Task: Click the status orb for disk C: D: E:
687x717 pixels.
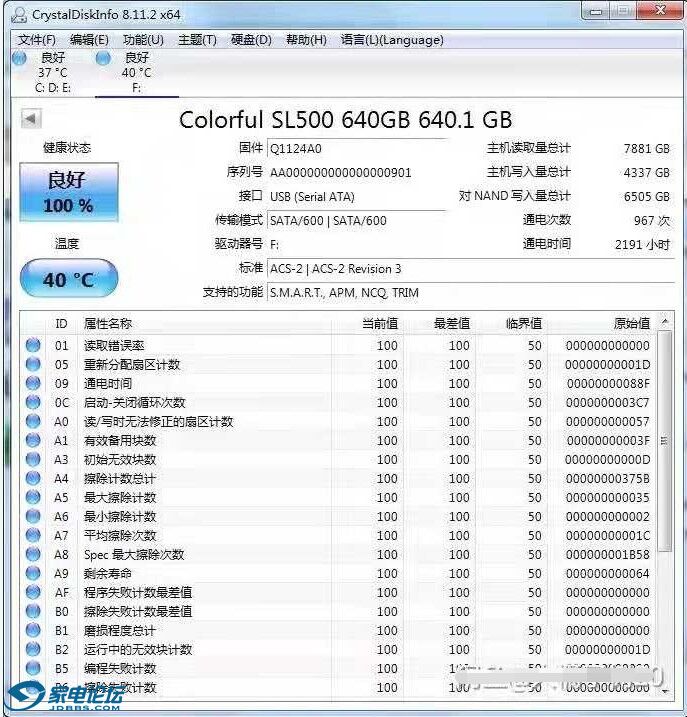Action: pyautogui.click(x=19, y=59)
